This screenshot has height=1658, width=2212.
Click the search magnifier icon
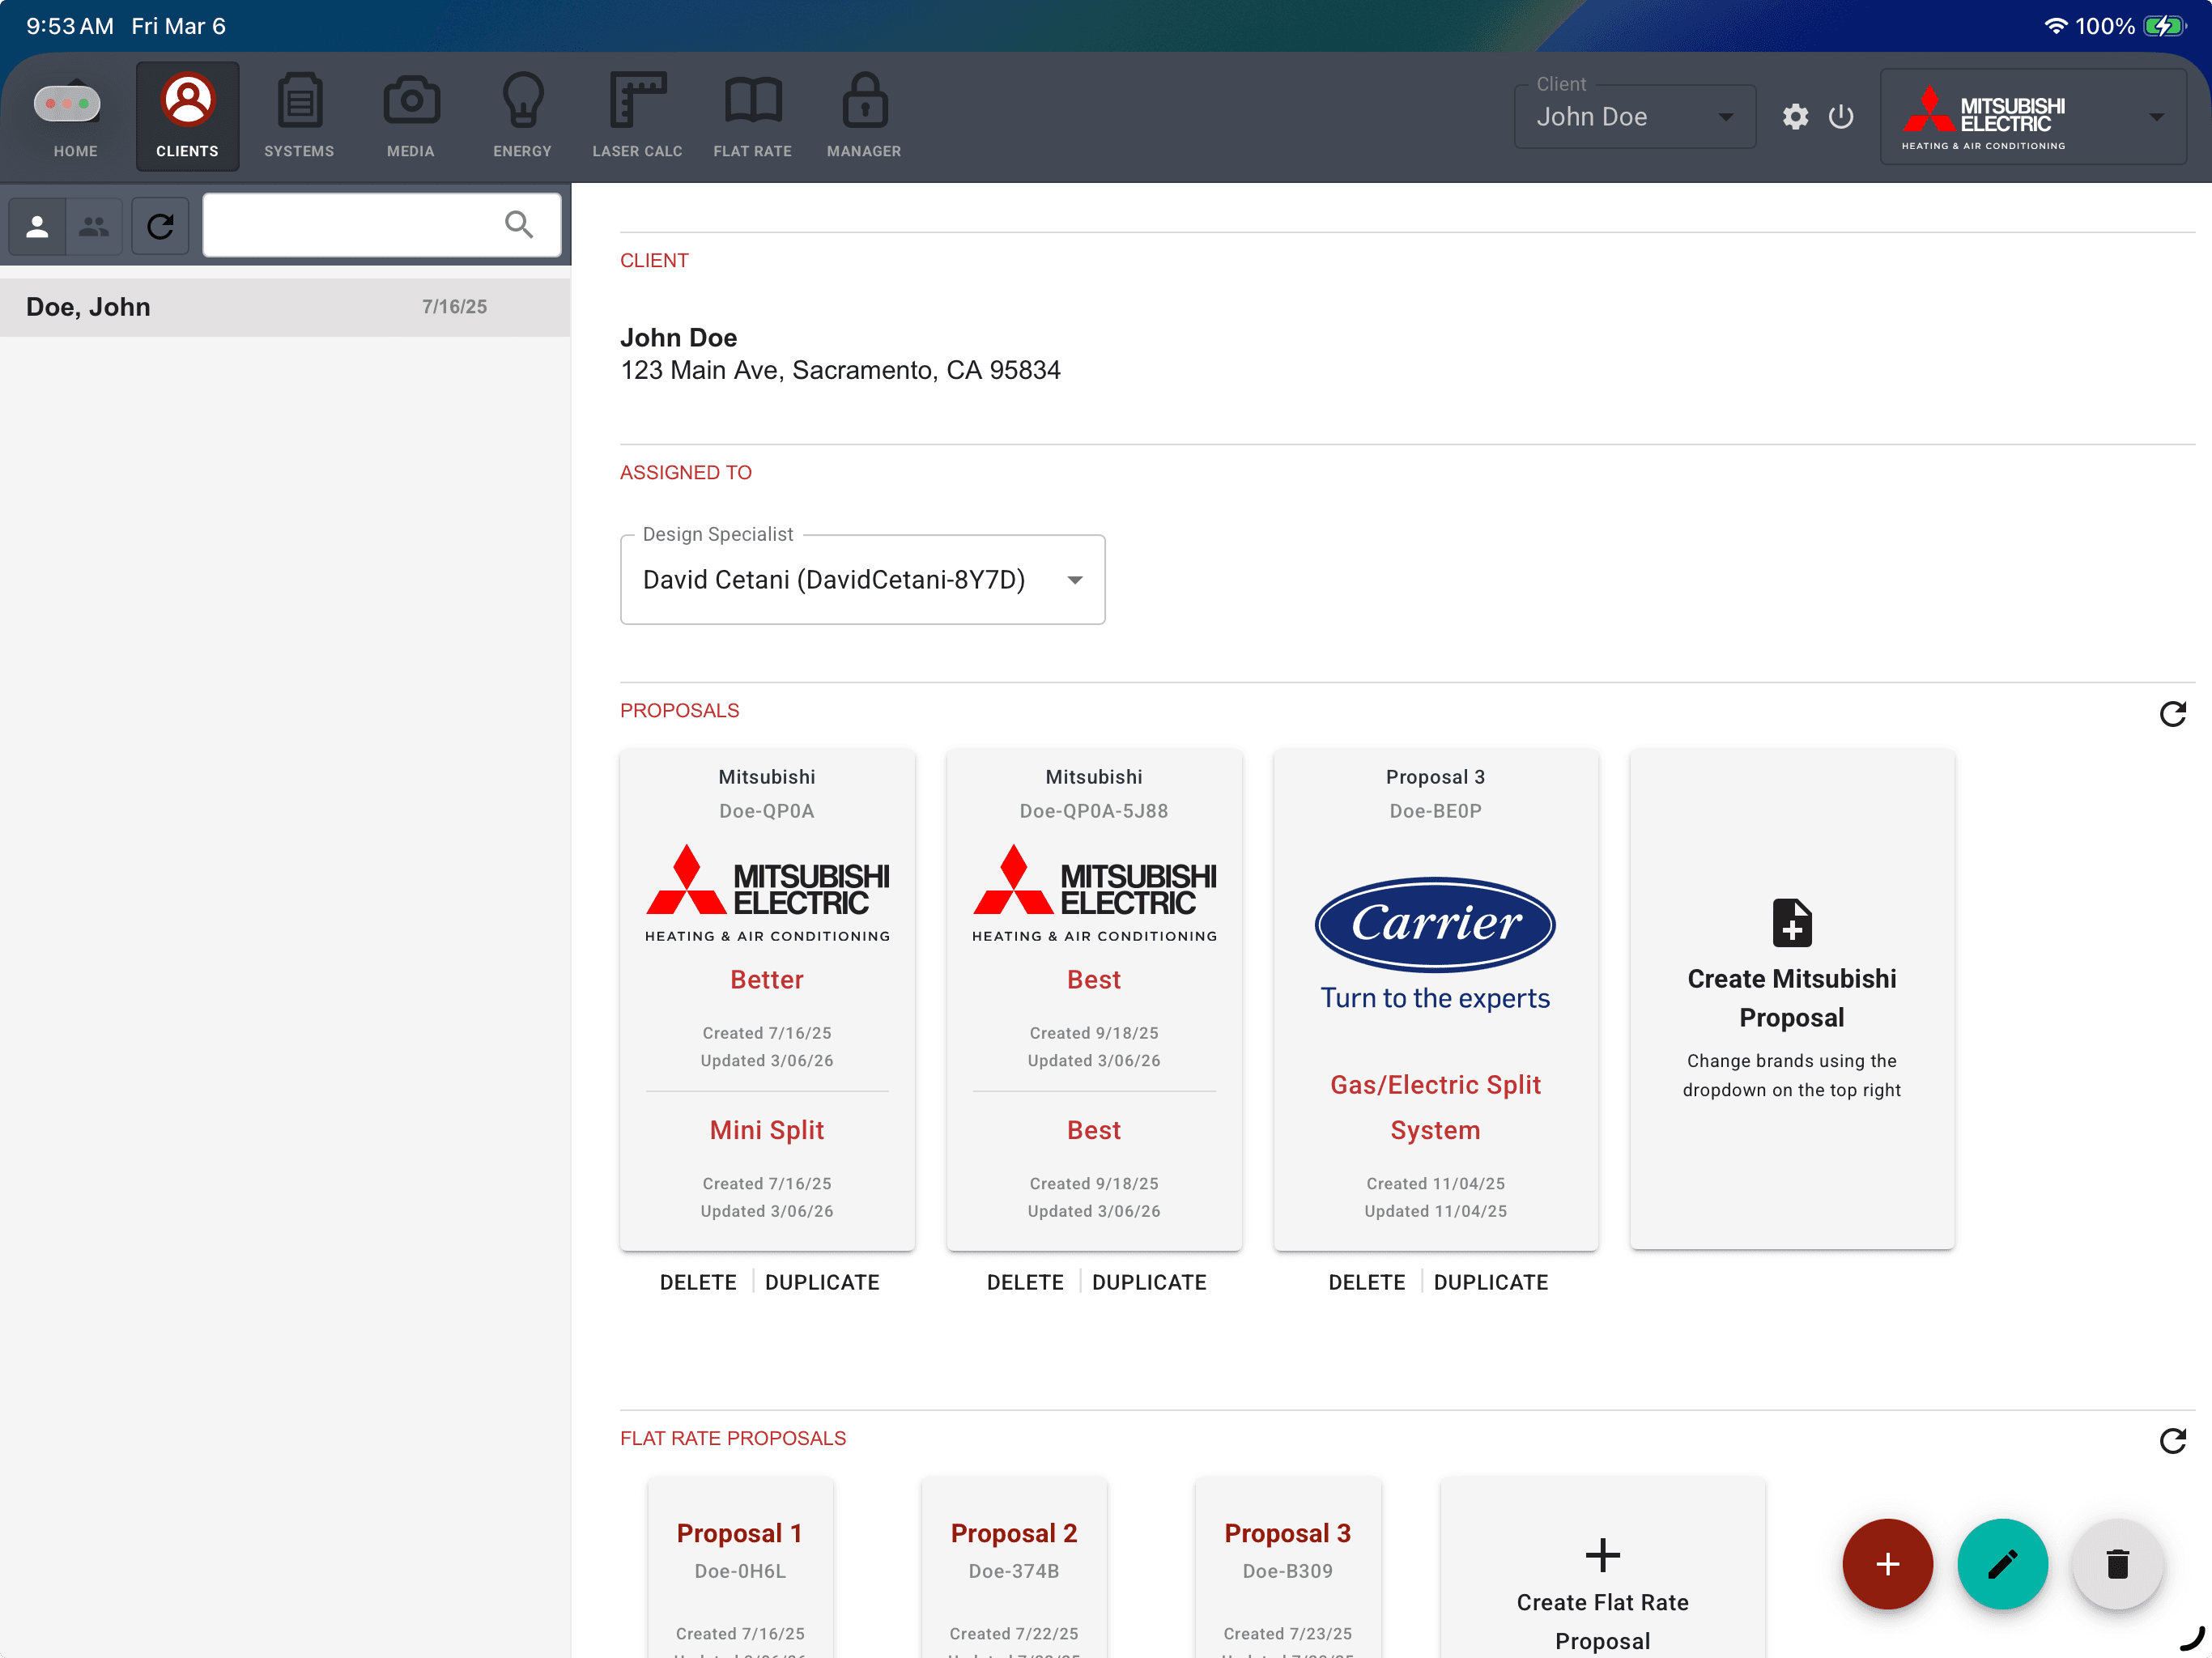pyautogui.click(x=518, y=224)
